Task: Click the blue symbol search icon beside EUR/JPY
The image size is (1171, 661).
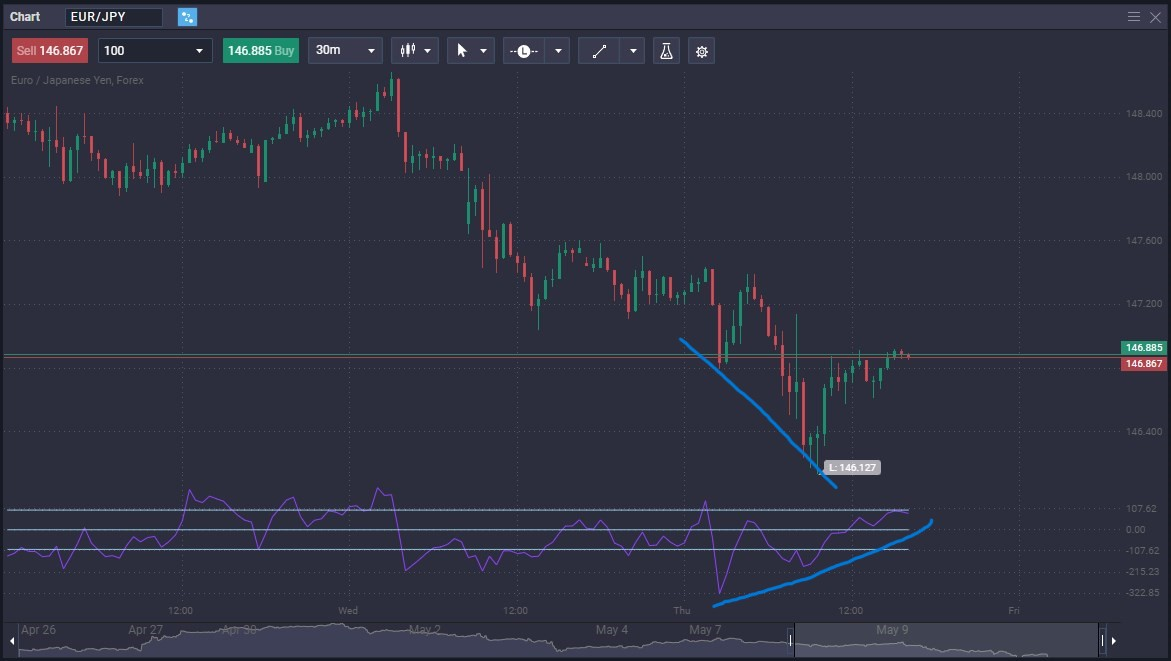Action: [187, 16]
